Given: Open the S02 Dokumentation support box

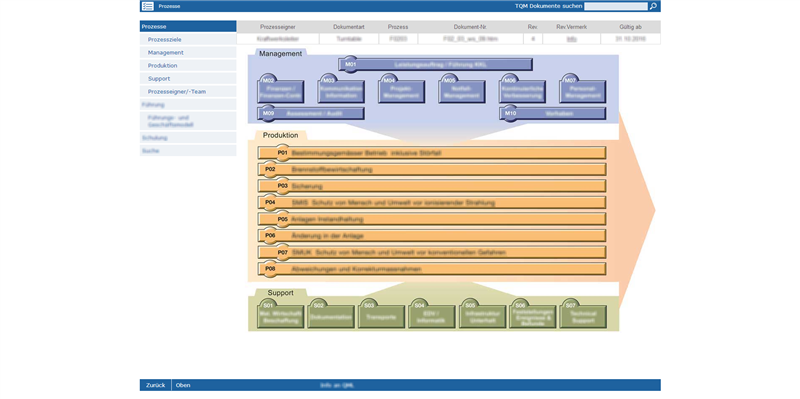Looking at the screenshot, I should (x=331, y=316).
